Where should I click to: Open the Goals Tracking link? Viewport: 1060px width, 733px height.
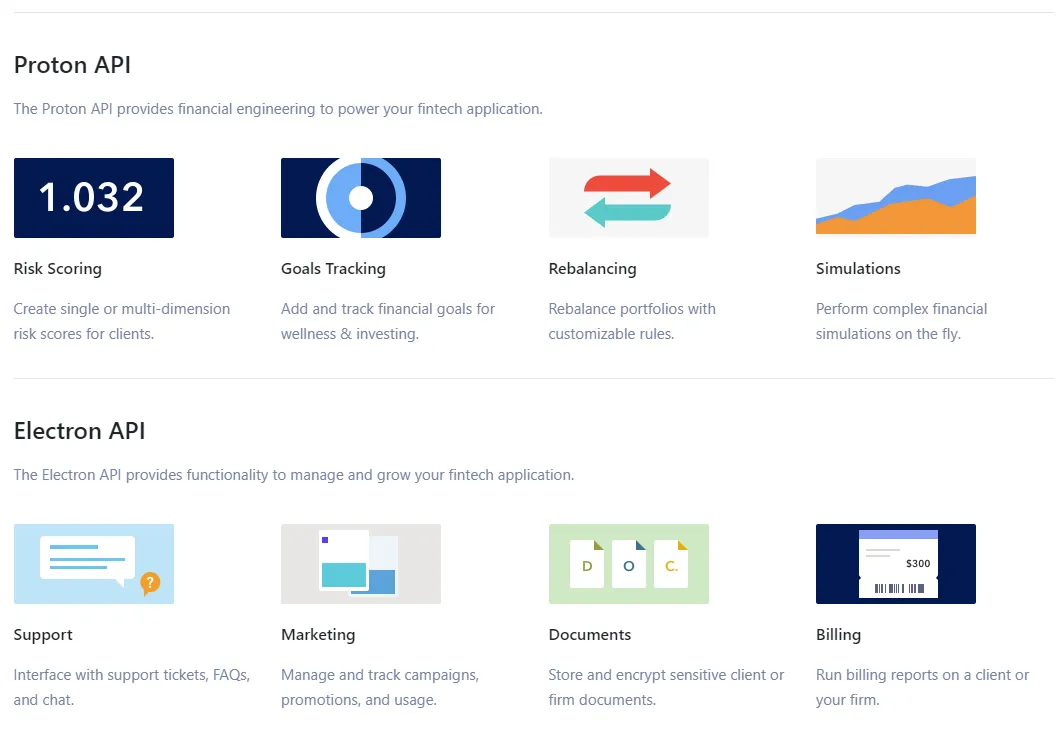coord(333,269)
